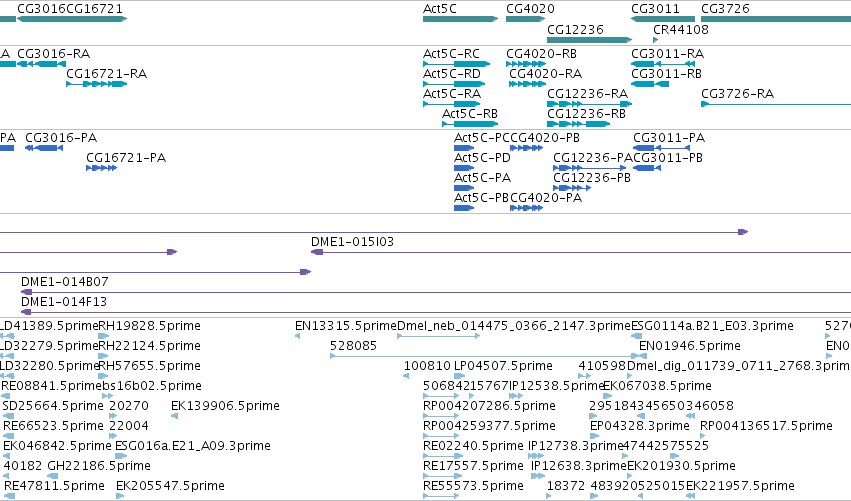The image size is (851, 501).
Task: Select the Act5C-RA transcript label
Action: [x=452, y=94]
